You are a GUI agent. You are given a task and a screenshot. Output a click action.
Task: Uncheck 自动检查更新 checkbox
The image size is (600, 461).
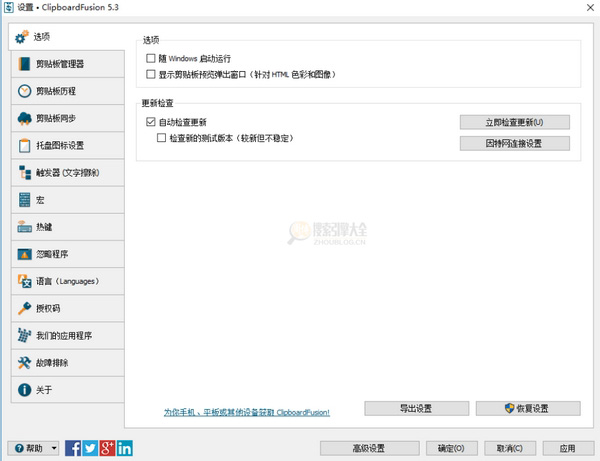tap(151, 122)
